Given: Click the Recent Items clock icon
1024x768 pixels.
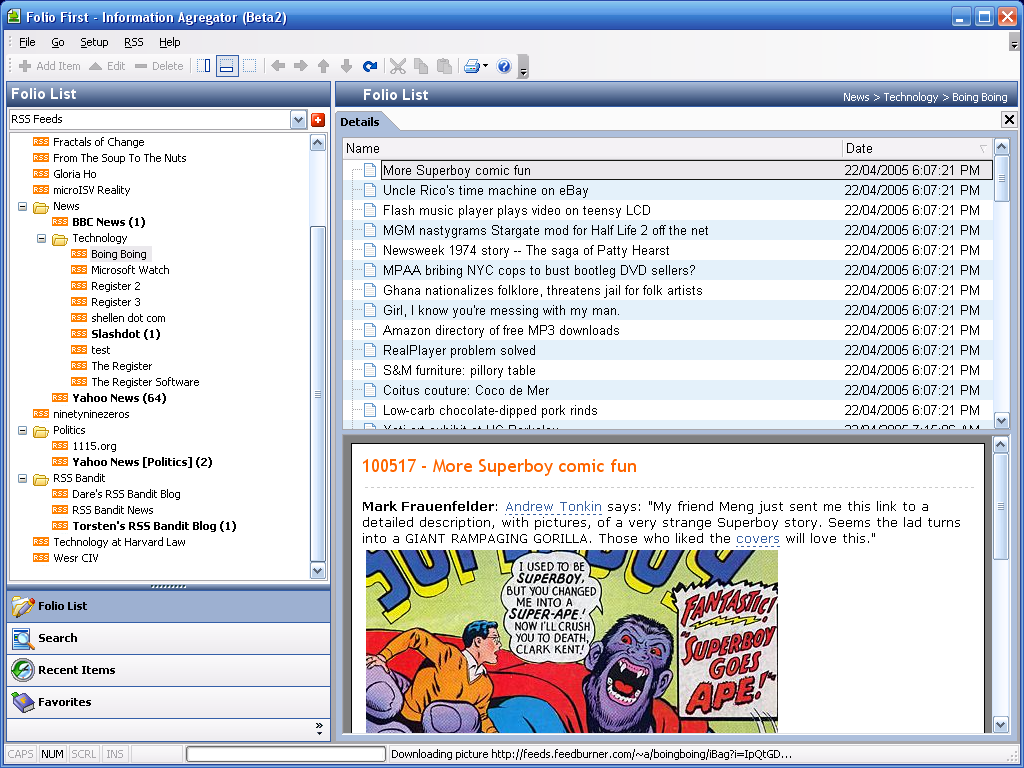Looking at the screenshot, I should [x=23, y=670].
